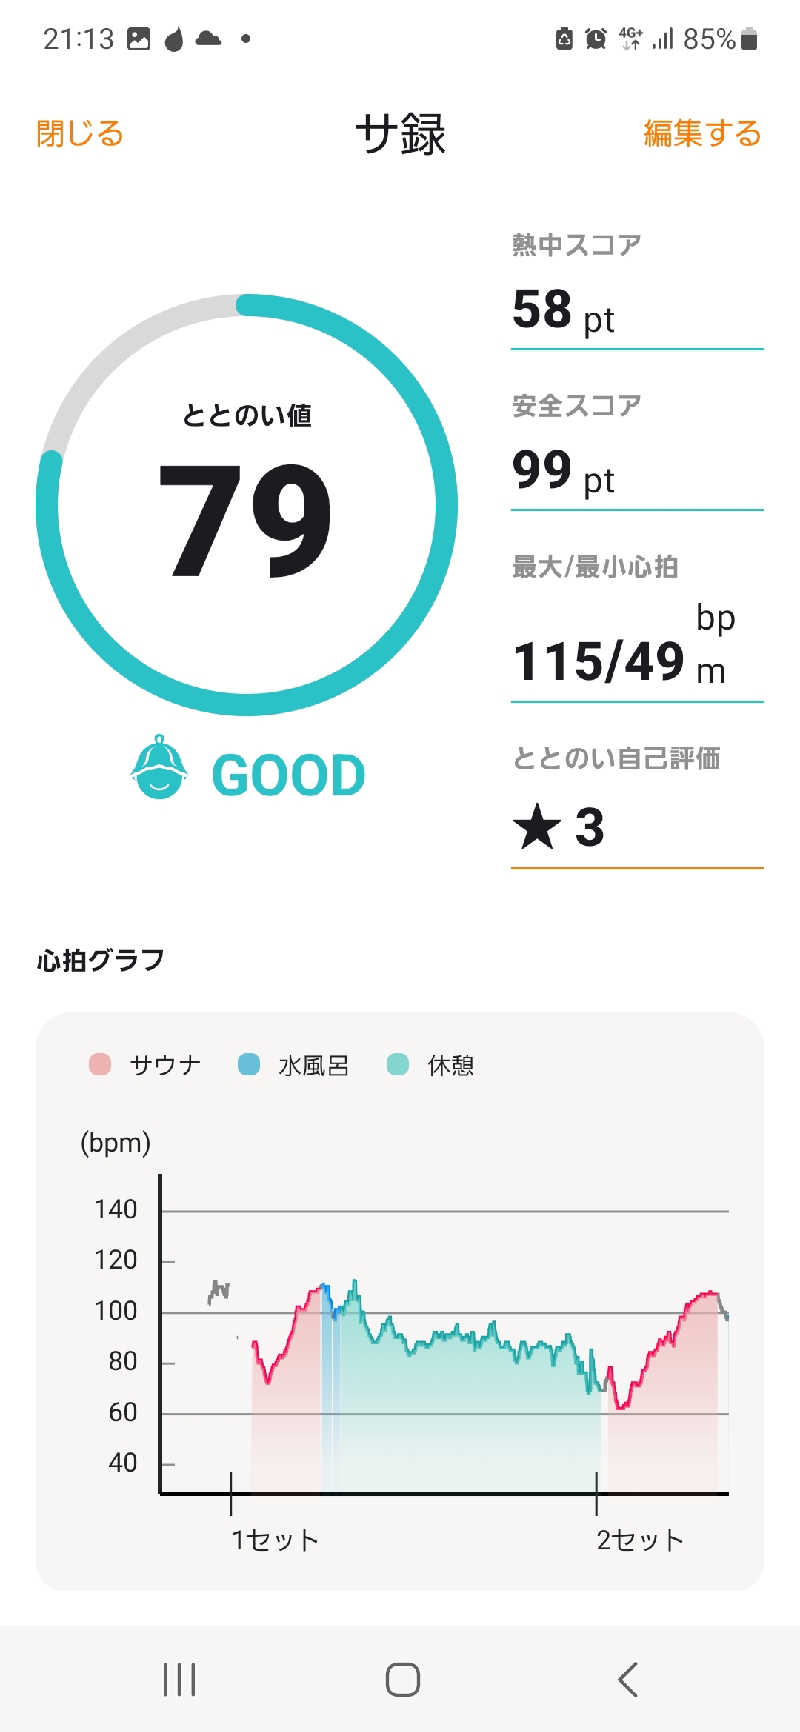The width and height of the screenshot is (800, 1732).
Task: Tap the Android back navigation arrow
Action: point(628,1679)
